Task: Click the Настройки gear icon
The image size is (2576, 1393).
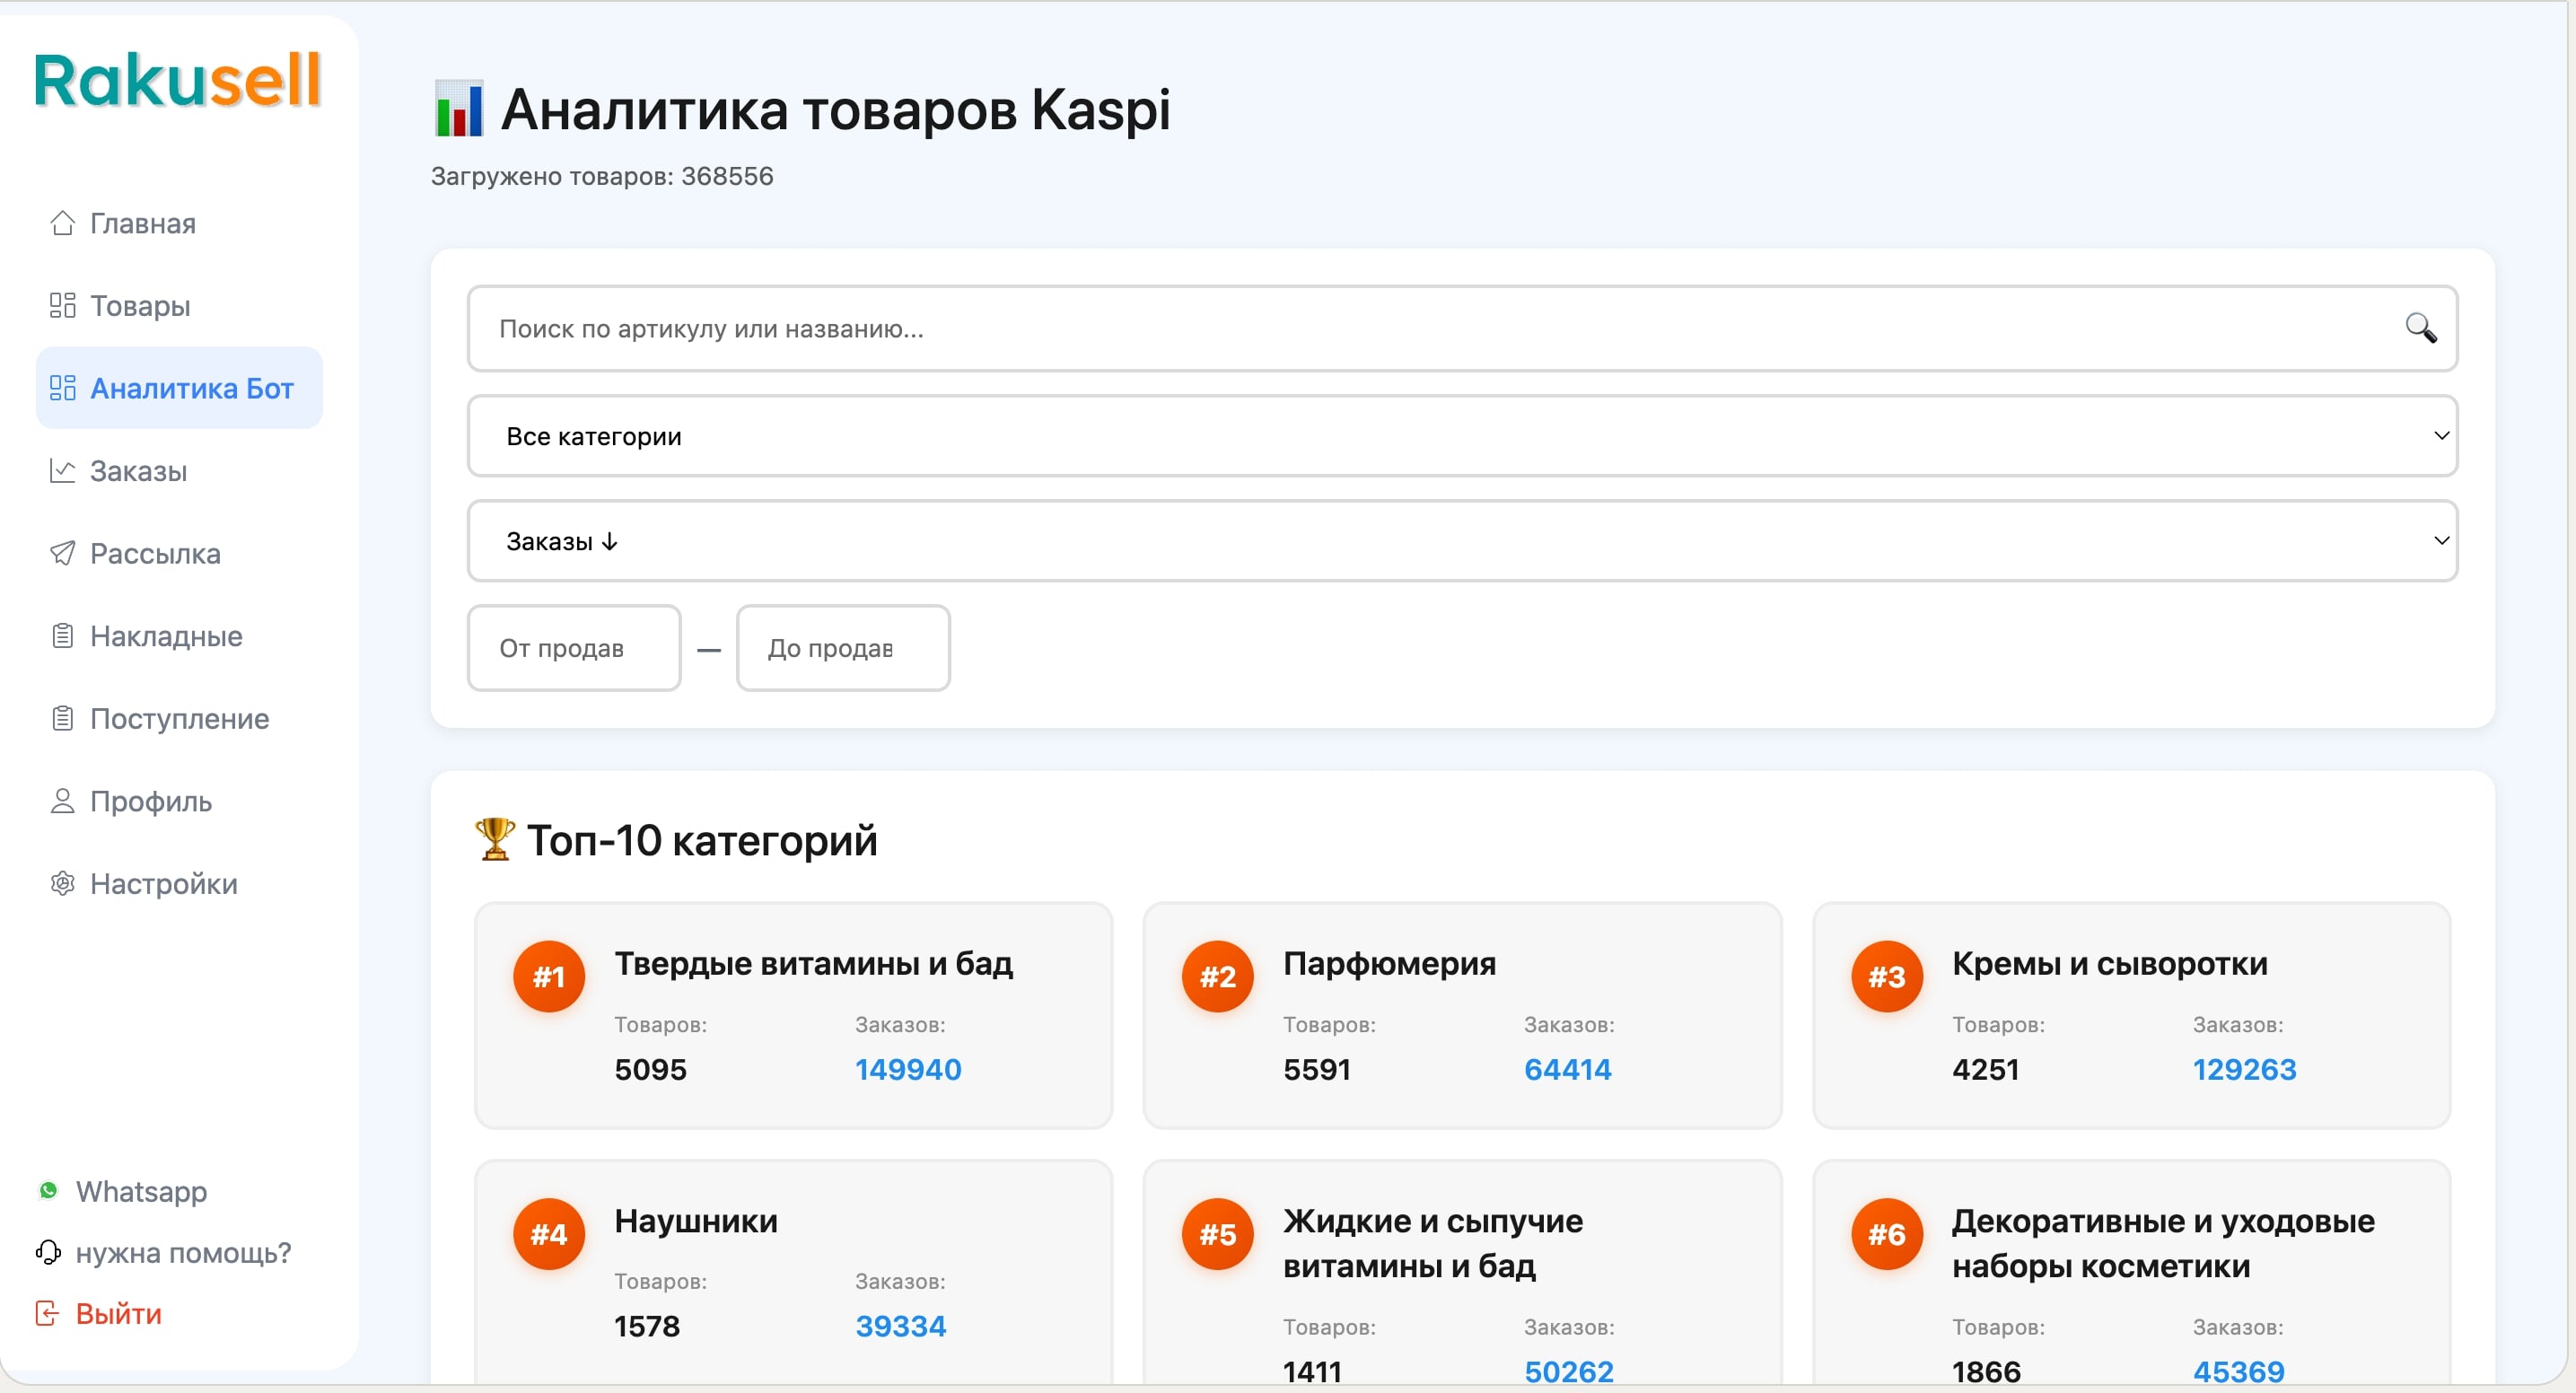Action: pos(62,883)
